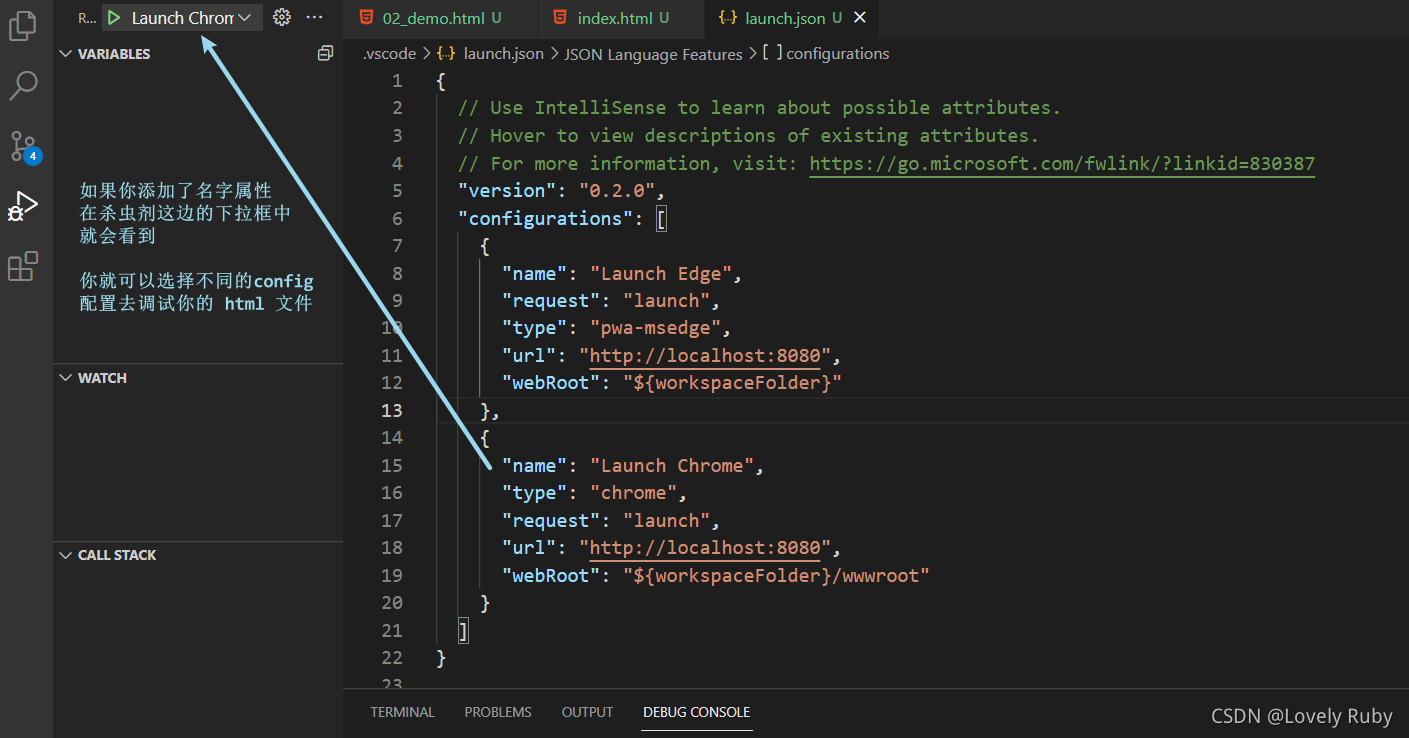This screenshot has width=1409, height=738.
Task: Open Source Control view with 4 changes
Action: (23, 146)
